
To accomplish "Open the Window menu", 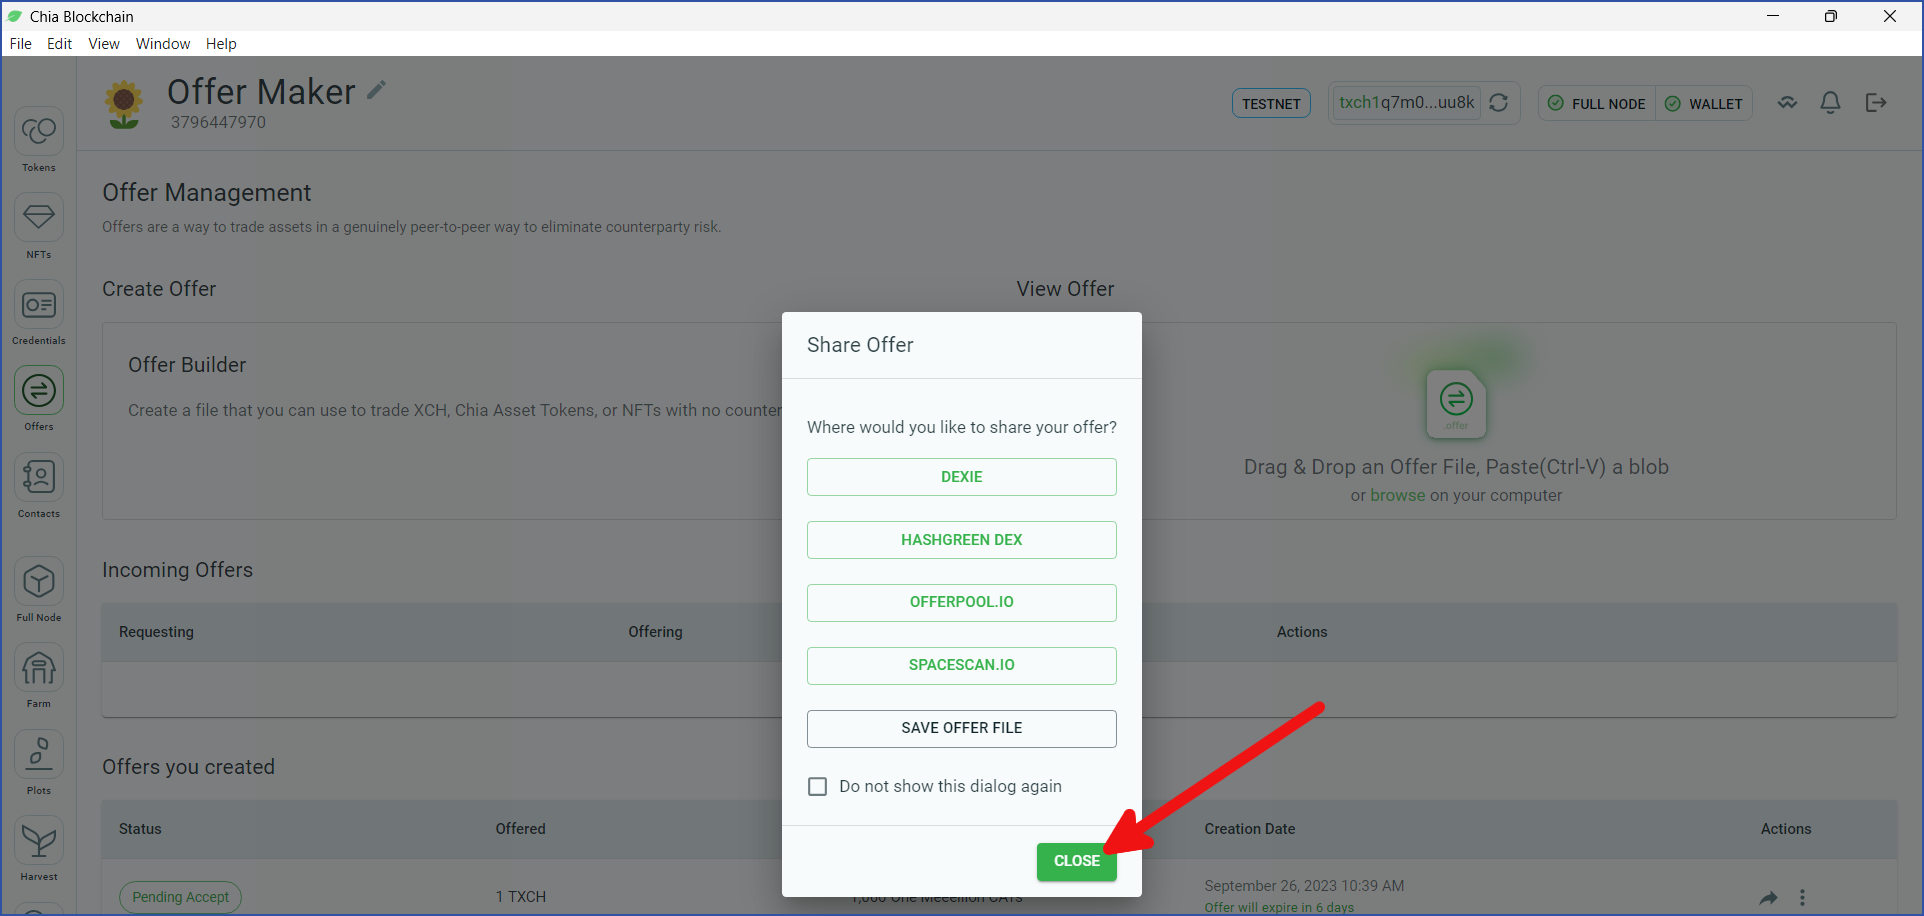I will (163, 44).
